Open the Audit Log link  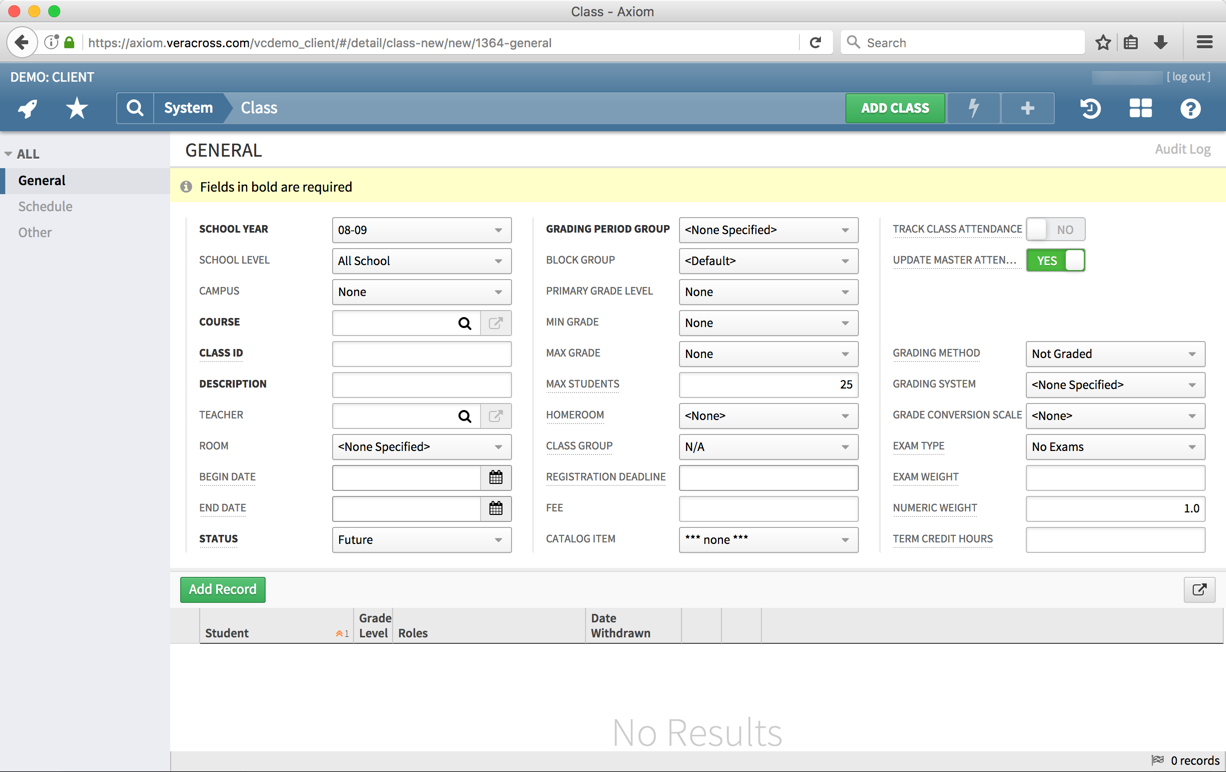pos(1183,149)
